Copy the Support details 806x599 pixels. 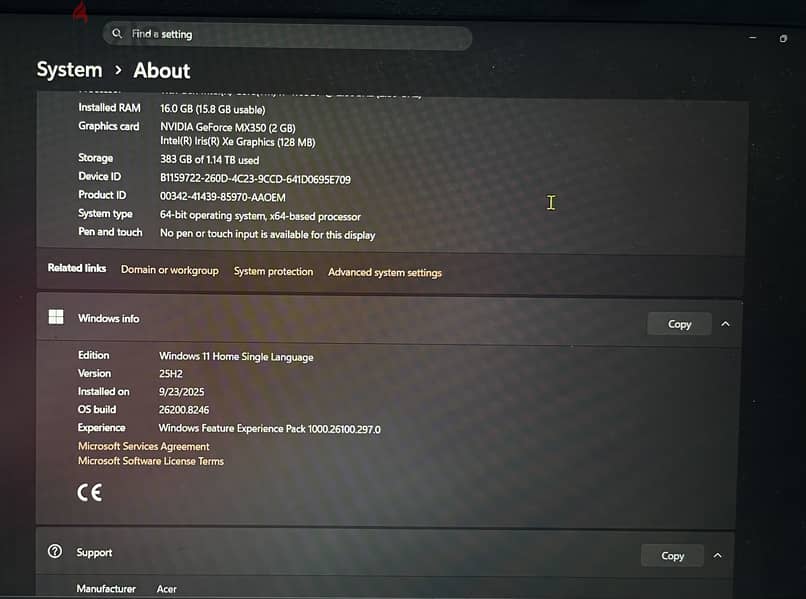point(672,556)
